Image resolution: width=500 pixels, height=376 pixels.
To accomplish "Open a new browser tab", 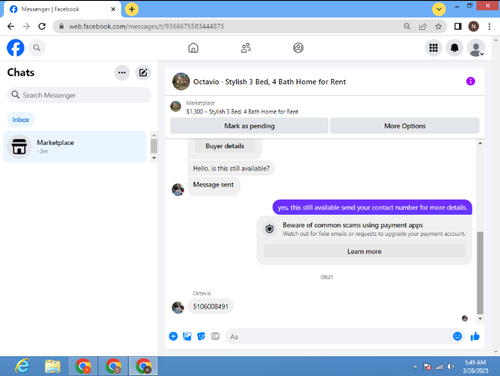I will [x=132, y=9].
